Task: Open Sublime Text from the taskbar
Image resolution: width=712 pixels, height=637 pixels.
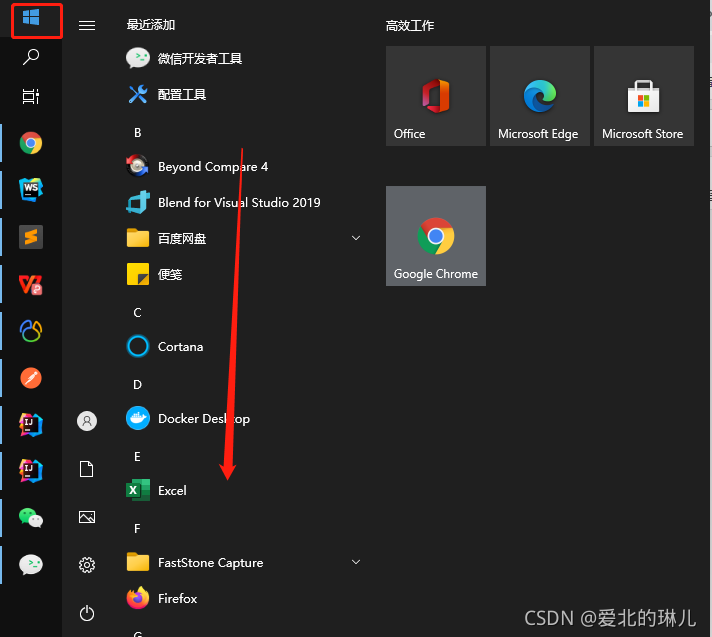Action: [x=31, y=237]
